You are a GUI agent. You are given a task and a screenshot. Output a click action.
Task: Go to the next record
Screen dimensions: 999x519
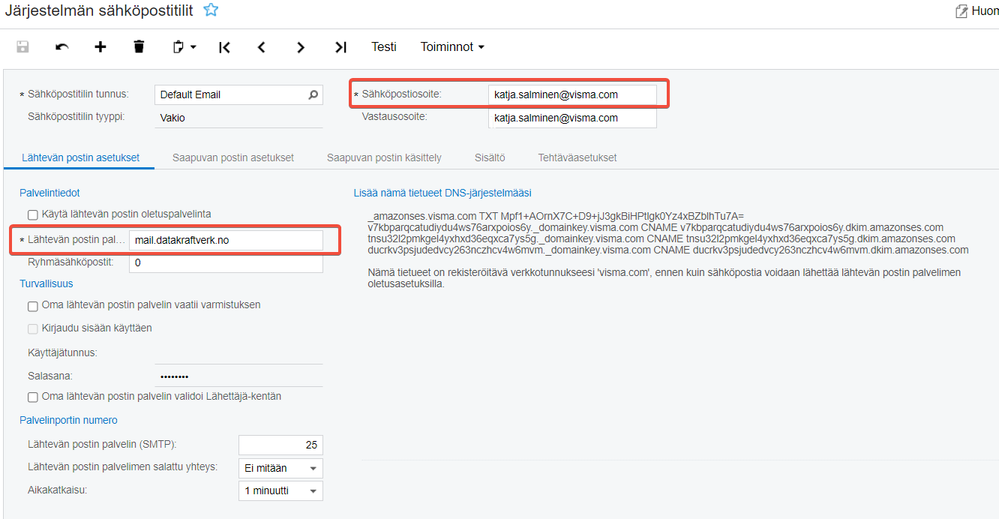[301, 47]
